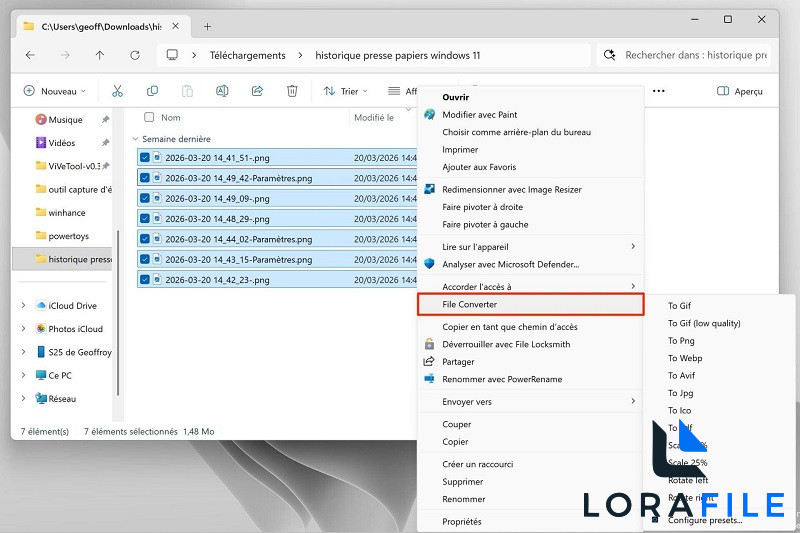Screen dimensions: 800x533
Task: Uncheck file 2026-03-20 14_44_02-Paramètres.png
Action: click(x=145, y=239)
